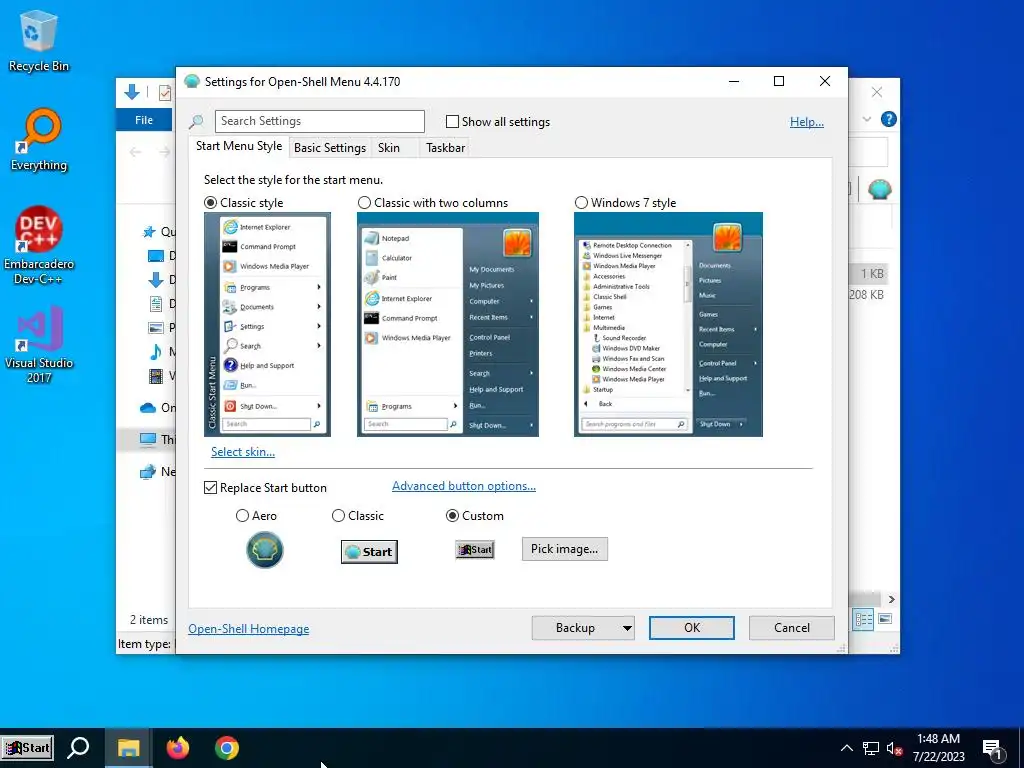Select the Windows 7 style option
This screenshot has height=768, width=1024.
coord(581,202)
